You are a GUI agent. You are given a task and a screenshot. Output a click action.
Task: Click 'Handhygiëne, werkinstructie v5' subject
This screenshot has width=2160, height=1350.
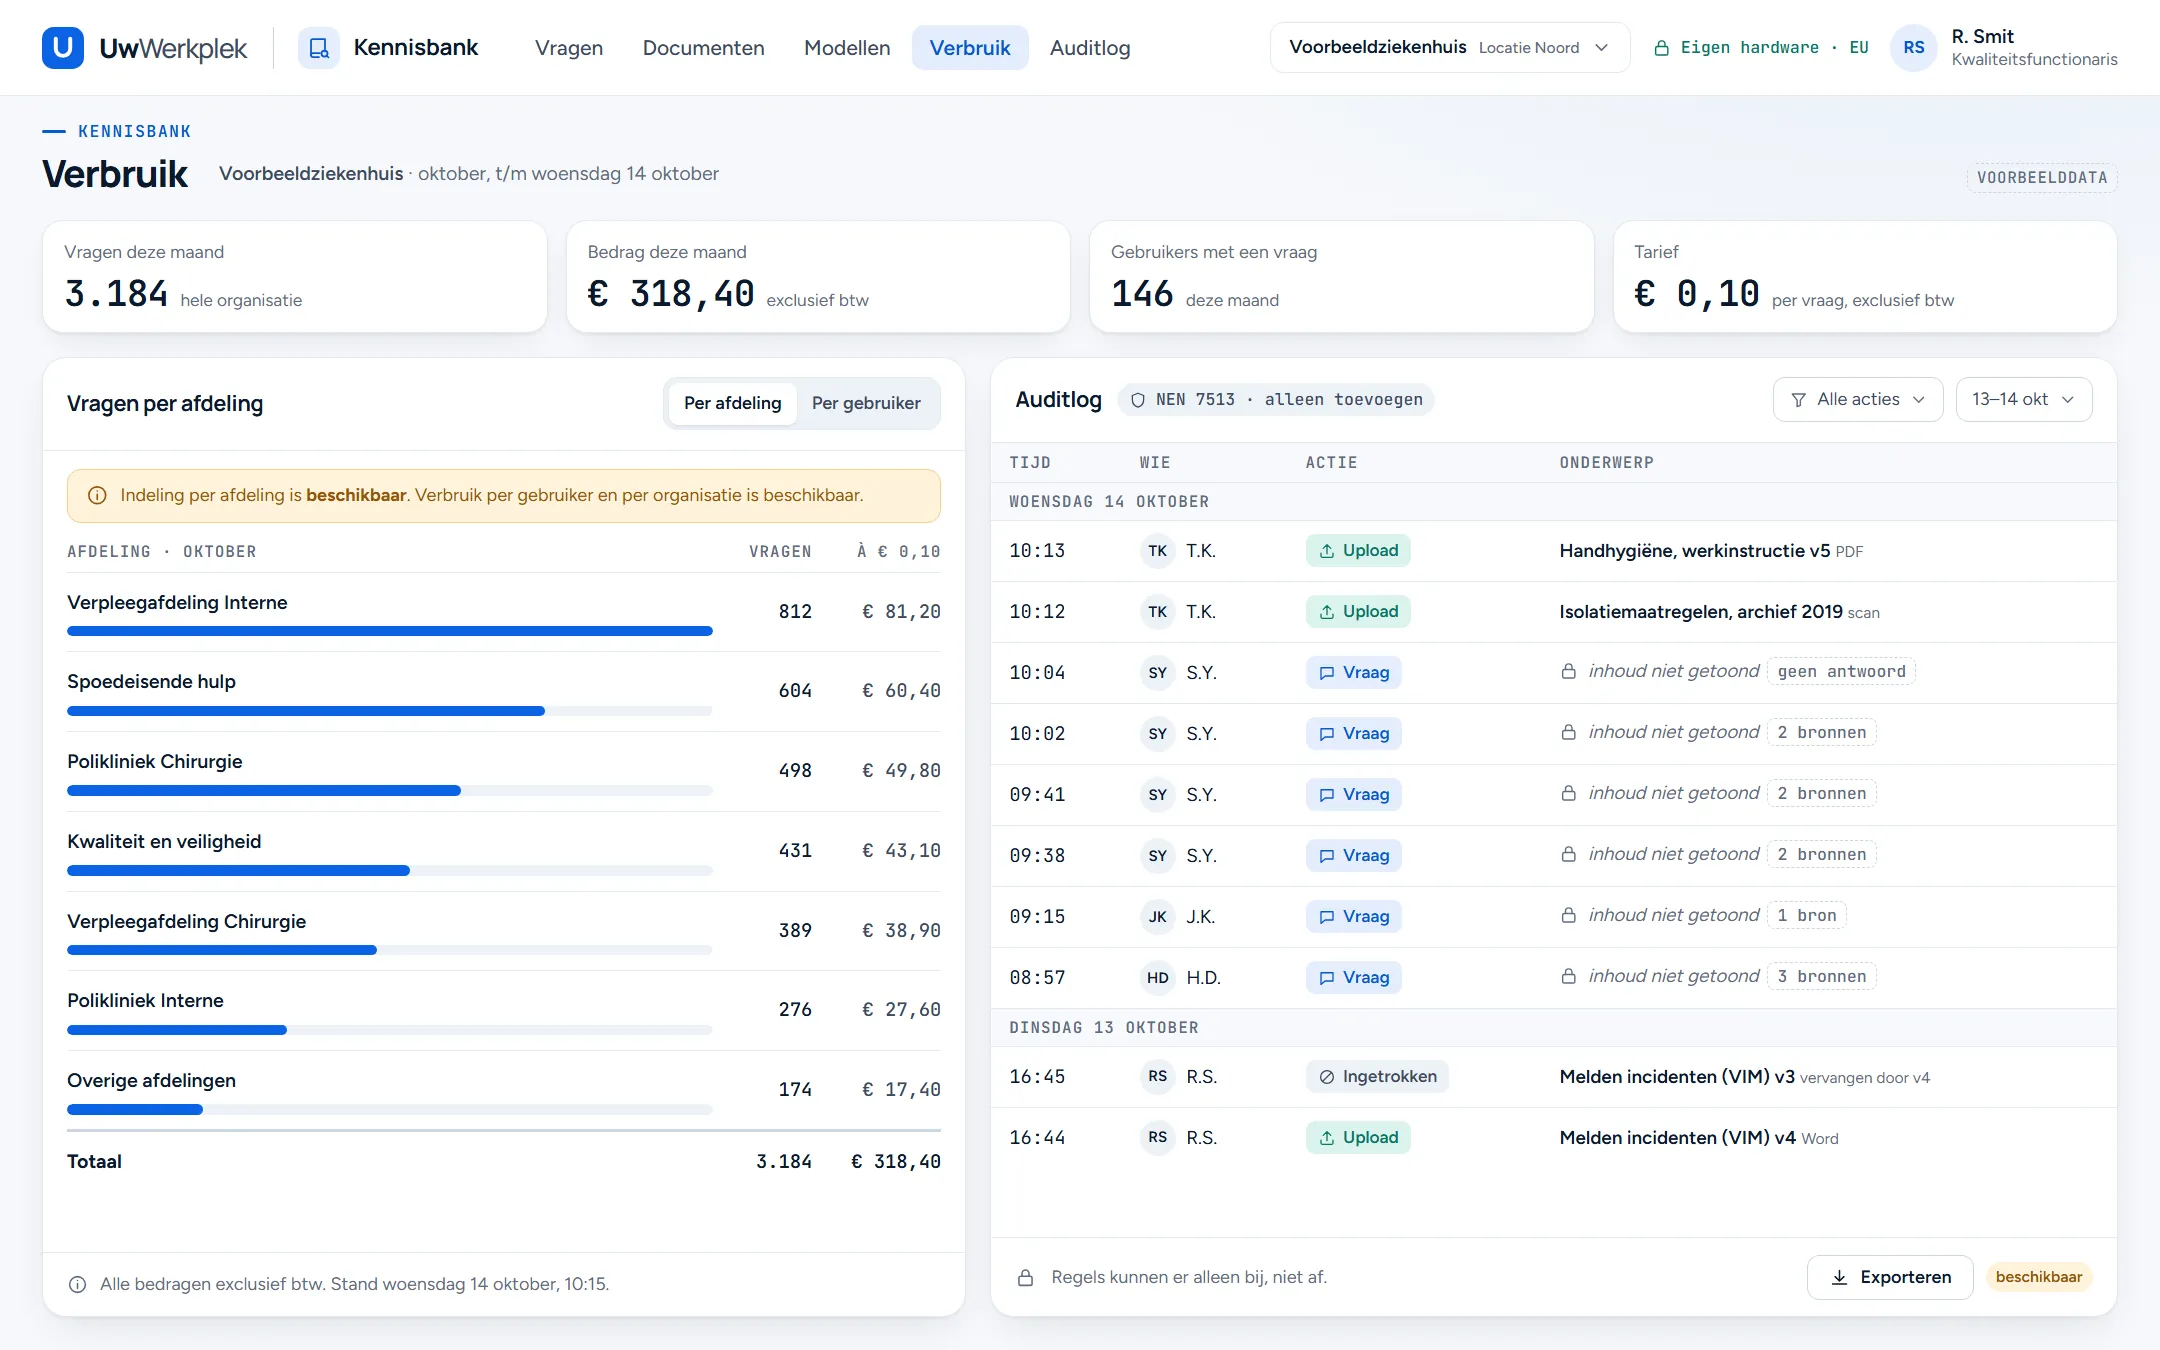[x=1694, y=551]
